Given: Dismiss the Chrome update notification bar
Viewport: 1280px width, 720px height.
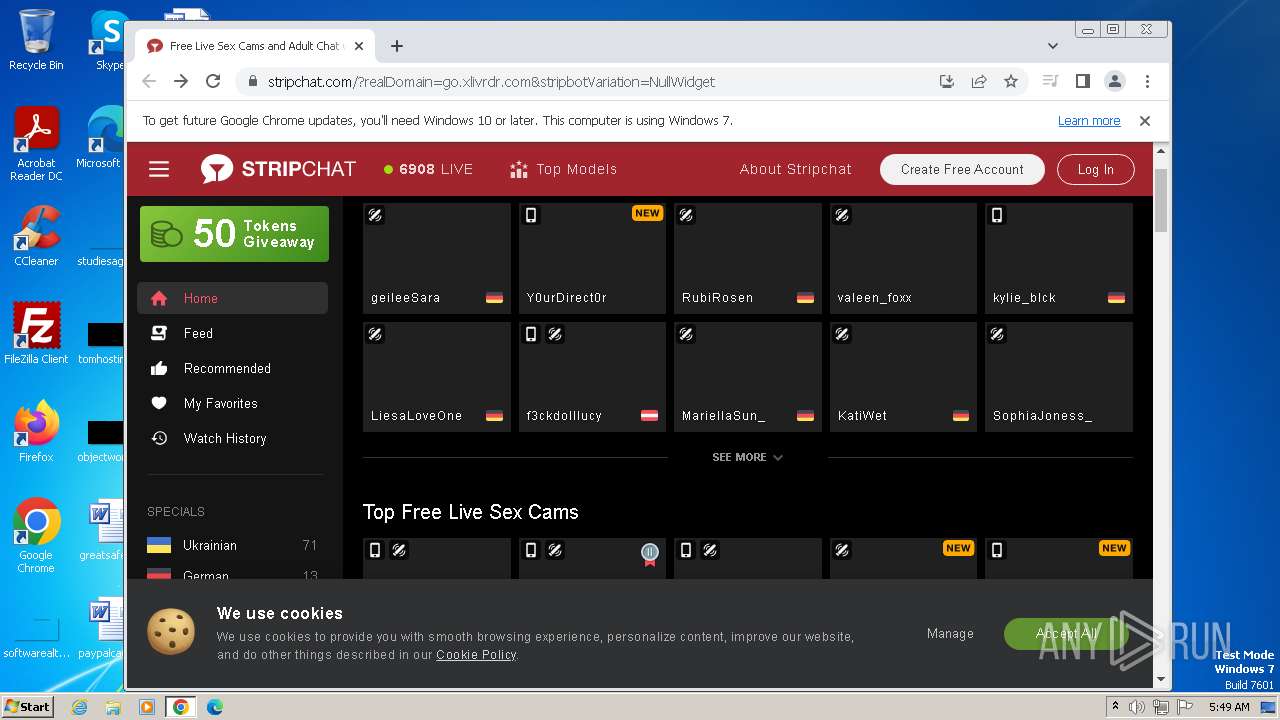Looking at the screenshot, I should point(1145,121).
